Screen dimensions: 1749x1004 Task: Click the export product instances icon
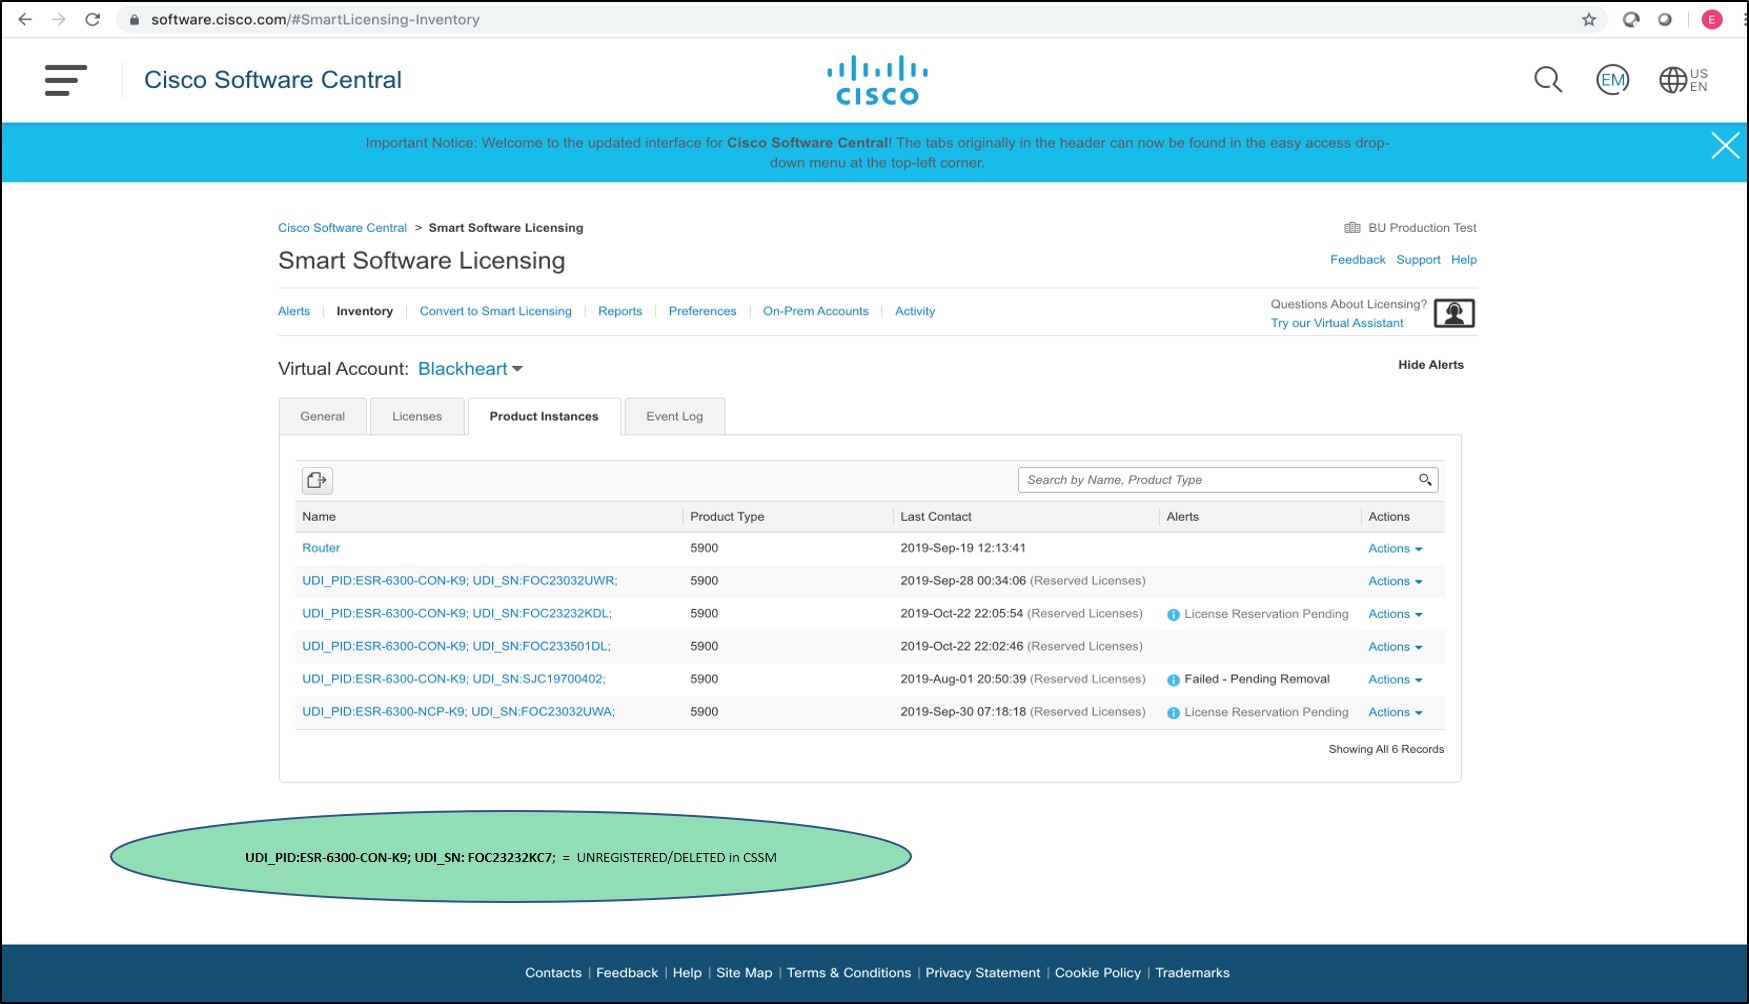[317, 480]
